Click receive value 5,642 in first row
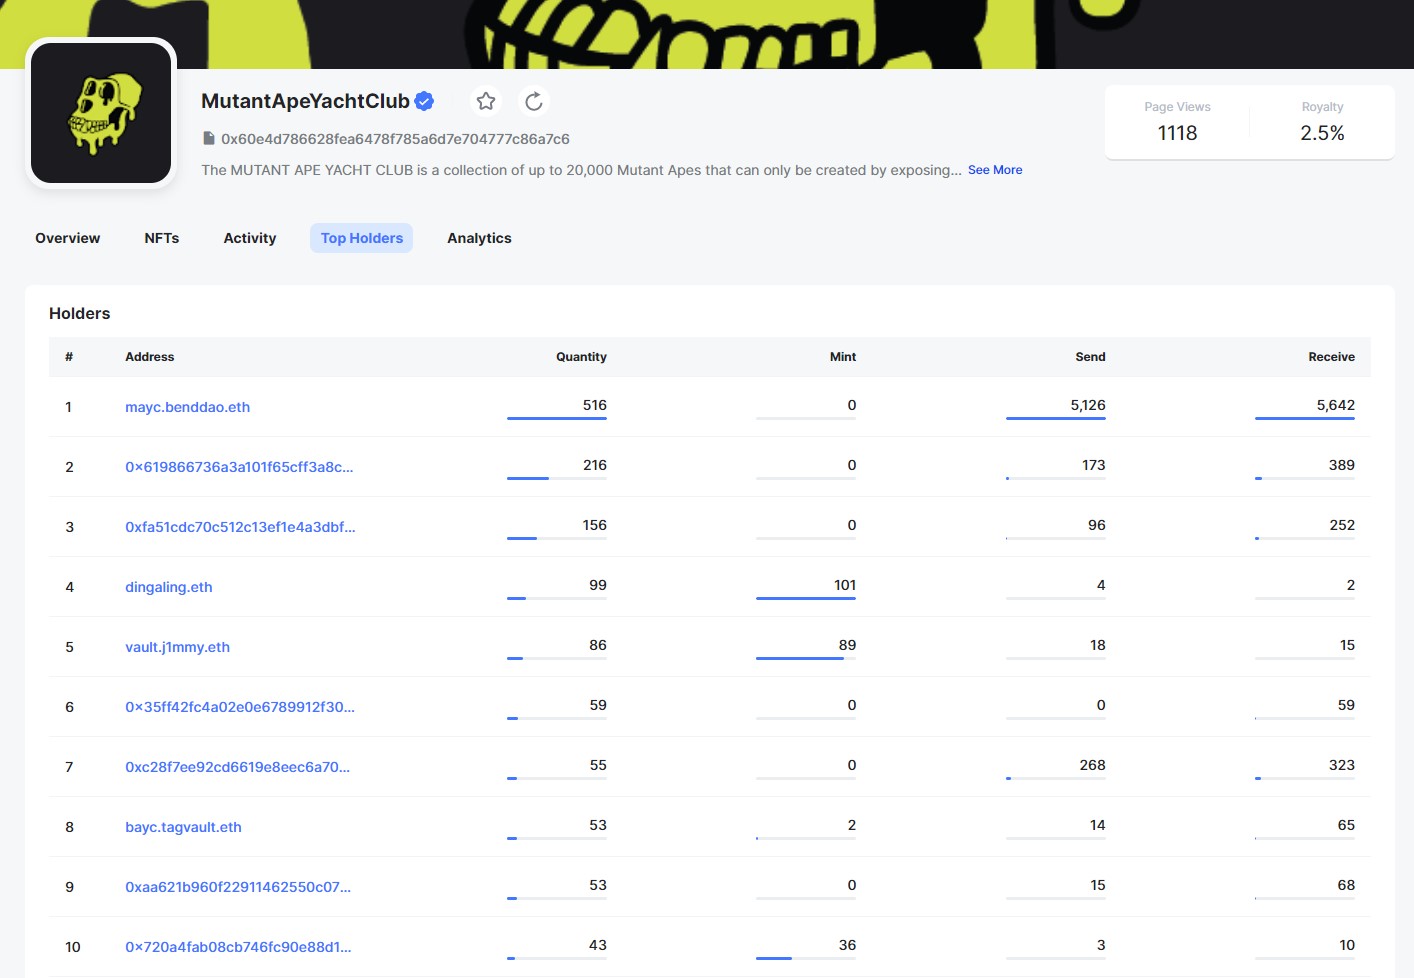 1336,405
